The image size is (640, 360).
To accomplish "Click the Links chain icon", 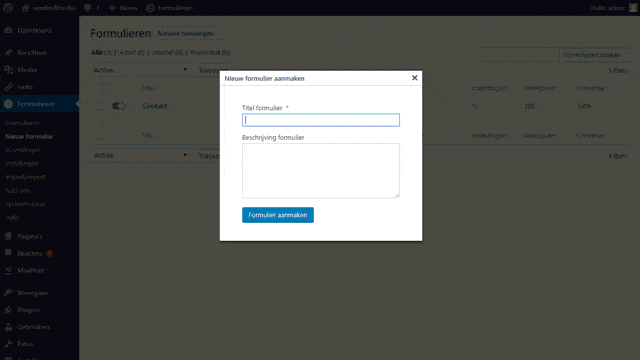I will click(x=8, y=87).
